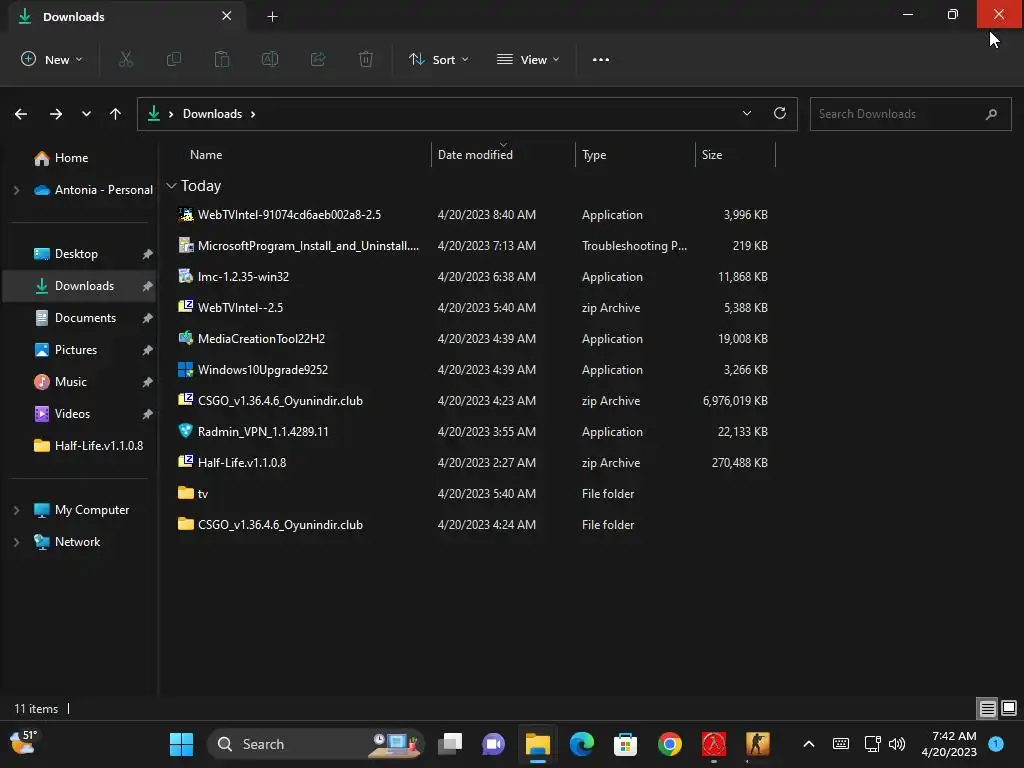
Task: Open the New item dropdown
Action: (52, 59)
